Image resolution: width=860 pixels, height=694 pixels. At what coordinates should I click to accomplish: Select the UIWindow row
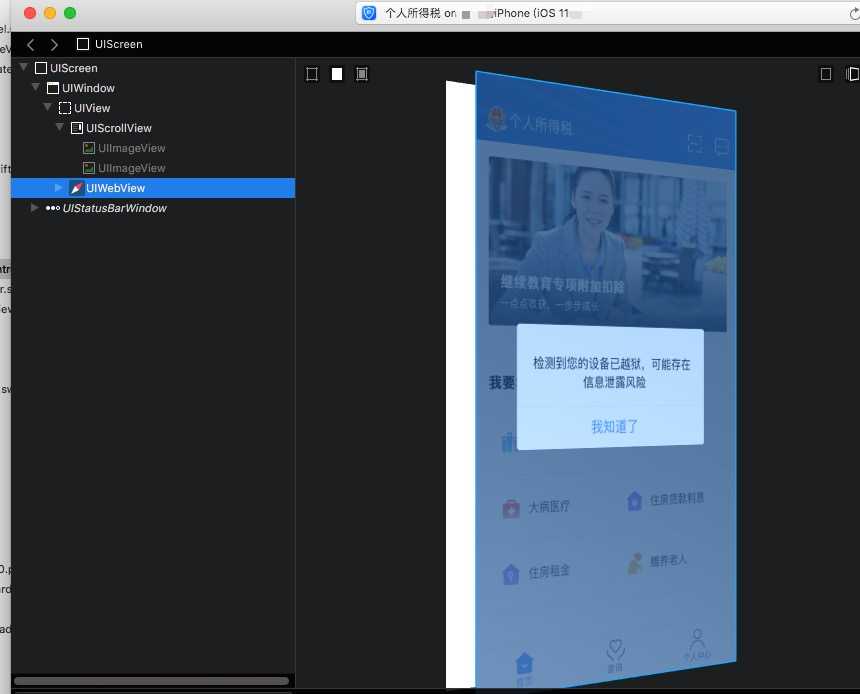pyautogui.click(x=153, y=88)
